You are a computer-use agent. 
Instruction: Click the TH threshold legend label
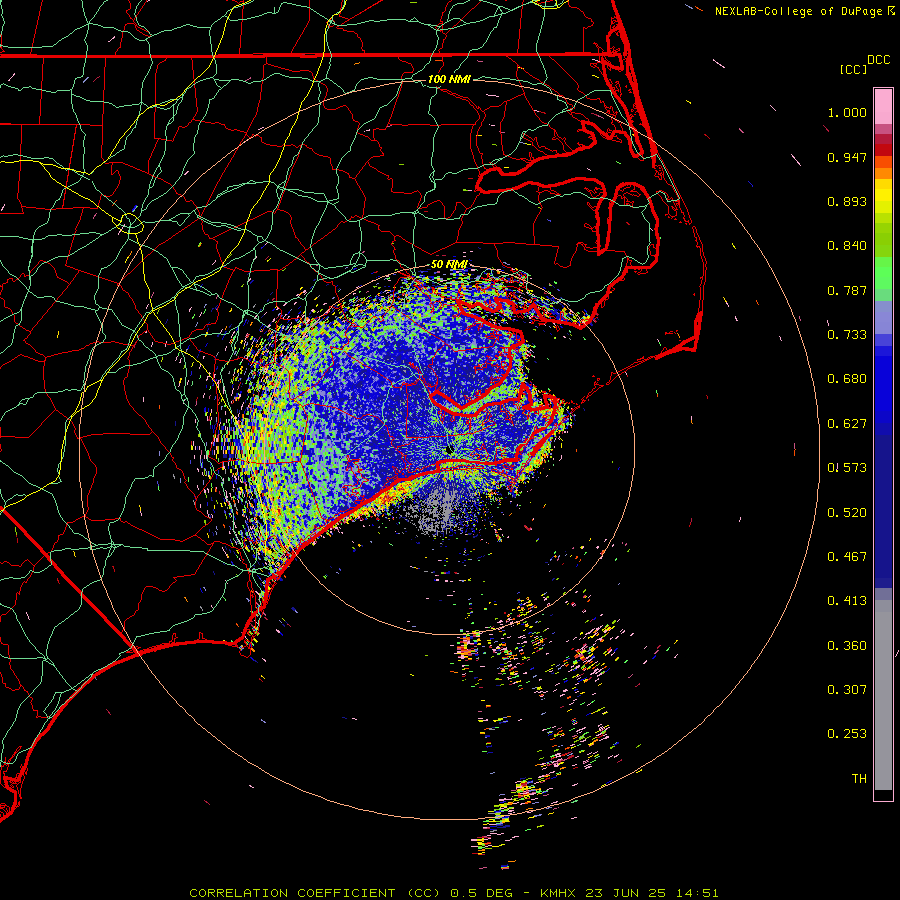pos(859,779)
